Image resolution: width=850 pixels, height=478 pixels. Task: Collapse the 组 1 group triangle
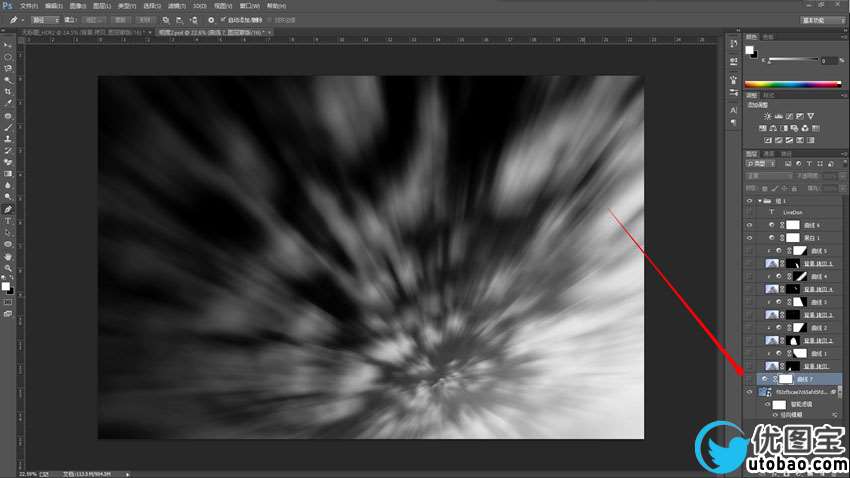760,201
